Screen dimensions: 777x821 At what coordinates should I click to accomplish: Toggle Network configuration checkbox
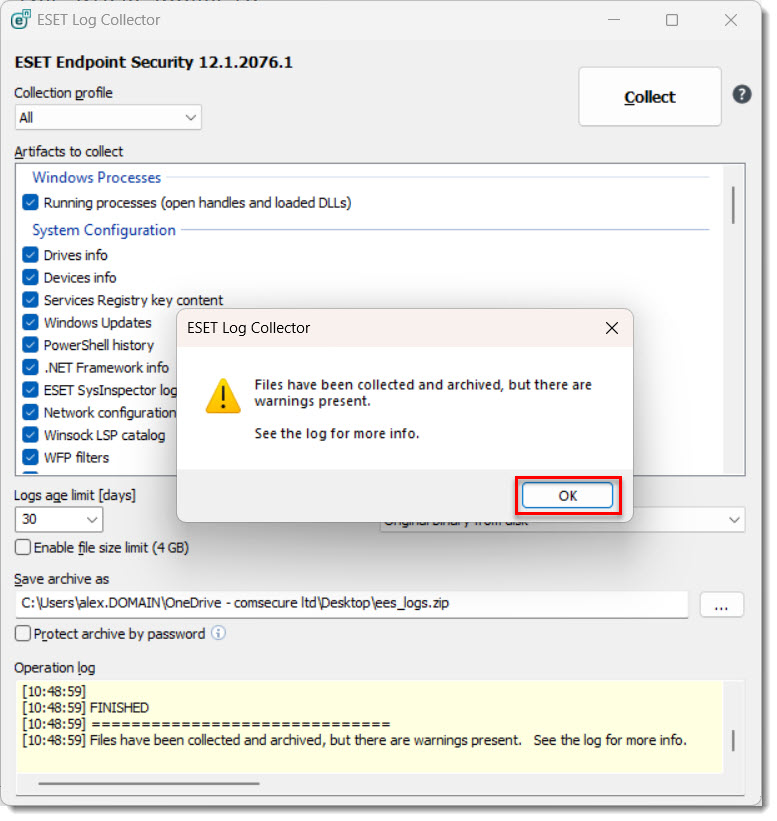[30, 414]
